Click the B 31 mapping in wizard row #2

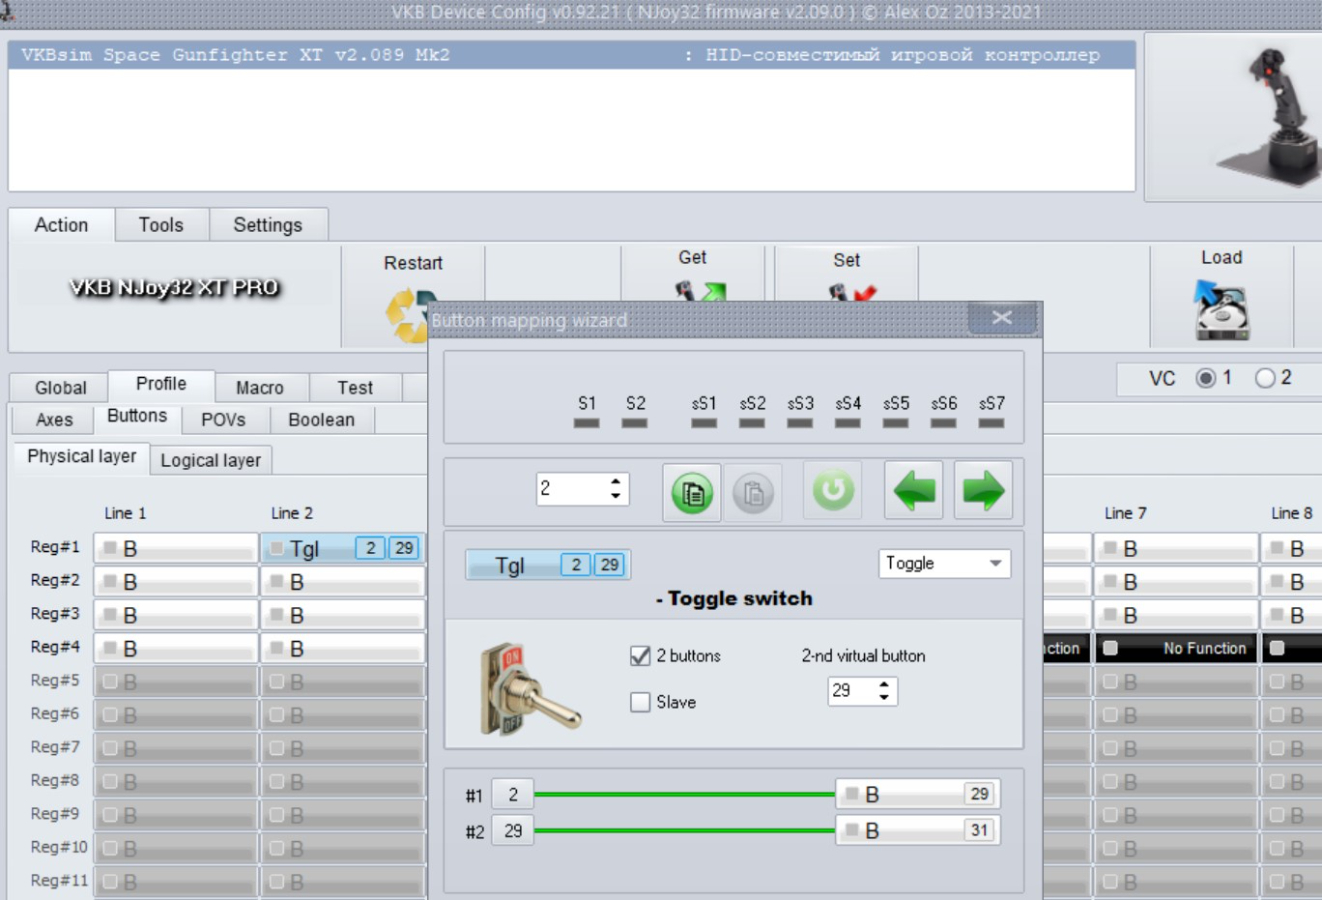[x=917, y=830]
